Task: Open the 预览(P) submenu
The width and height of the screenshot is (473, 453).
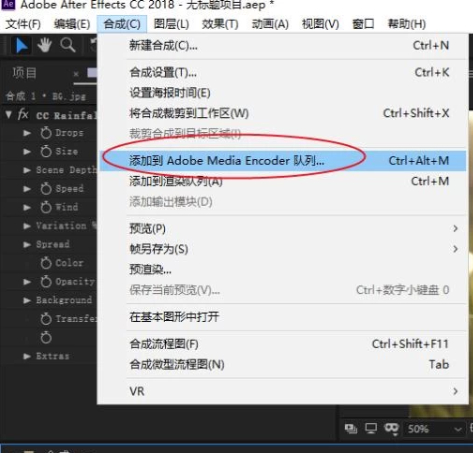Action: click(283, 229)
